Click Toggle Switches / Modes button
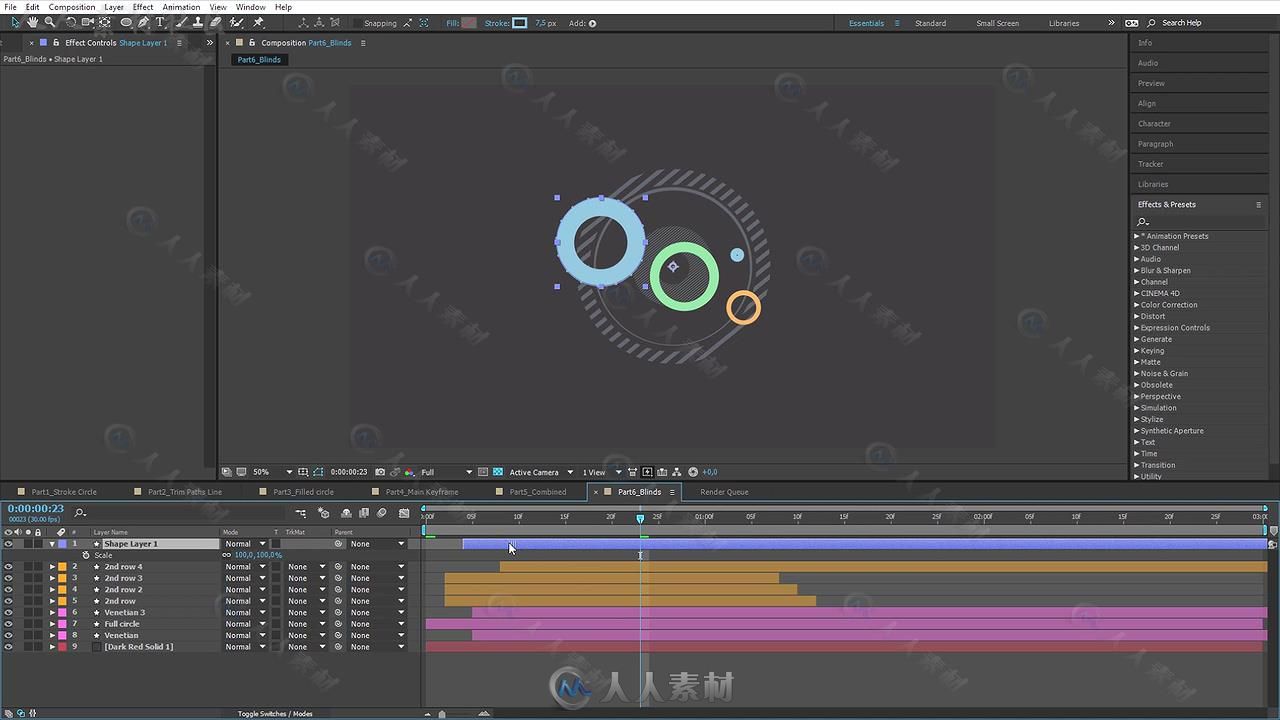Image resolution: width=1280 pixels, height=720 pixels. (x=275, y=714)
